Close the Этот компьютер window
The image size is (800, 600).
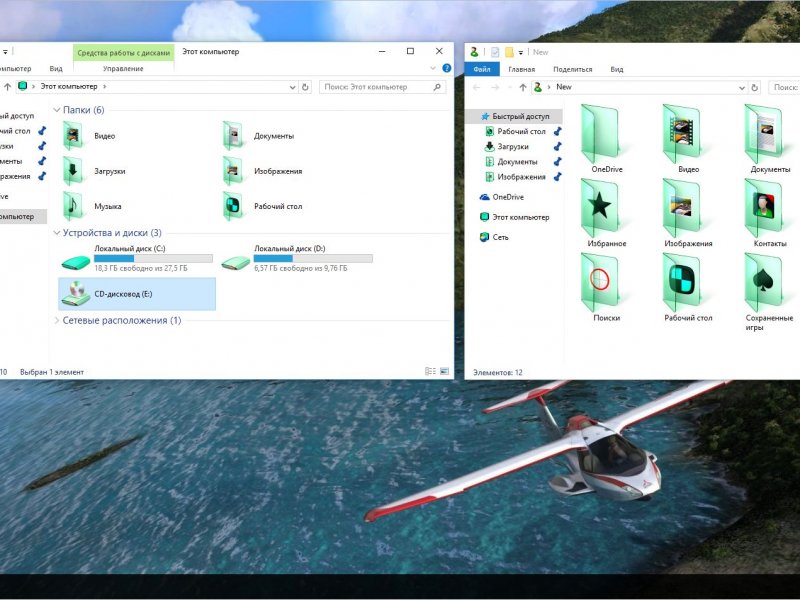(x=439, y=51)
